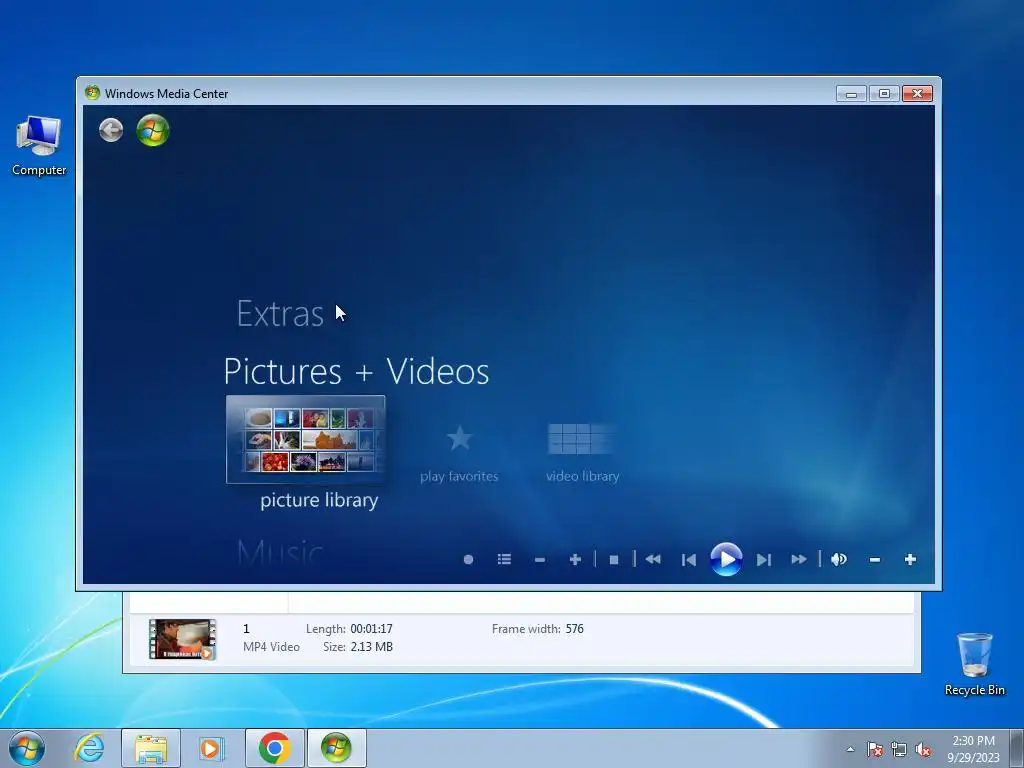This screenshot has width=1024, height=768.
Task: Show hidden tray icons arrow
Action: 850,749
